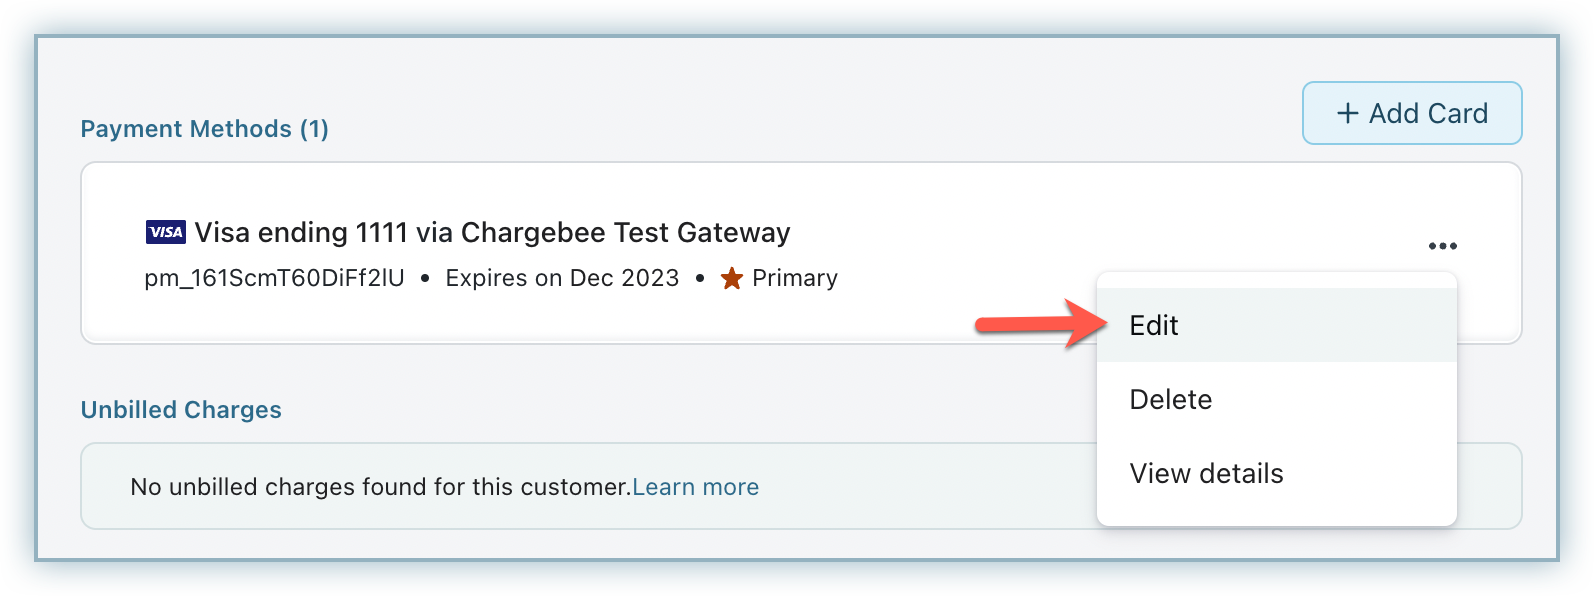Viewport: 1594px width, 596px height.
Task: Click the Visa card logo
Action: [165, 233]
